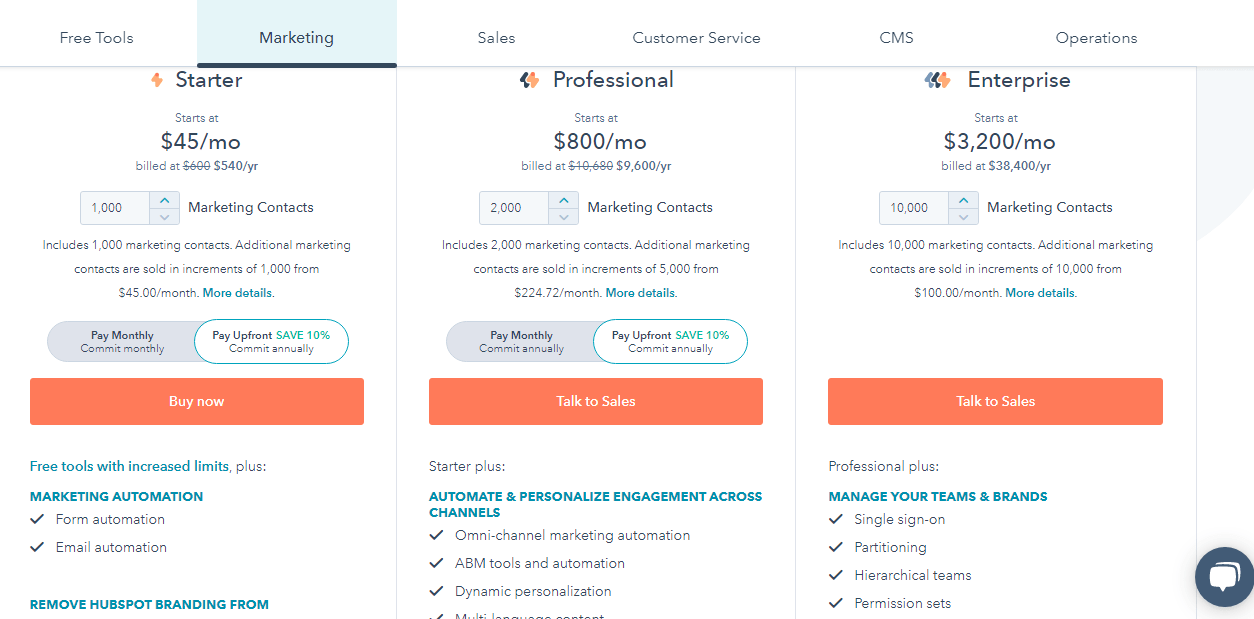The height and width of the screenshot is (619, 1254).
Task: Click the Starter Buy now button
Action: 197,401
